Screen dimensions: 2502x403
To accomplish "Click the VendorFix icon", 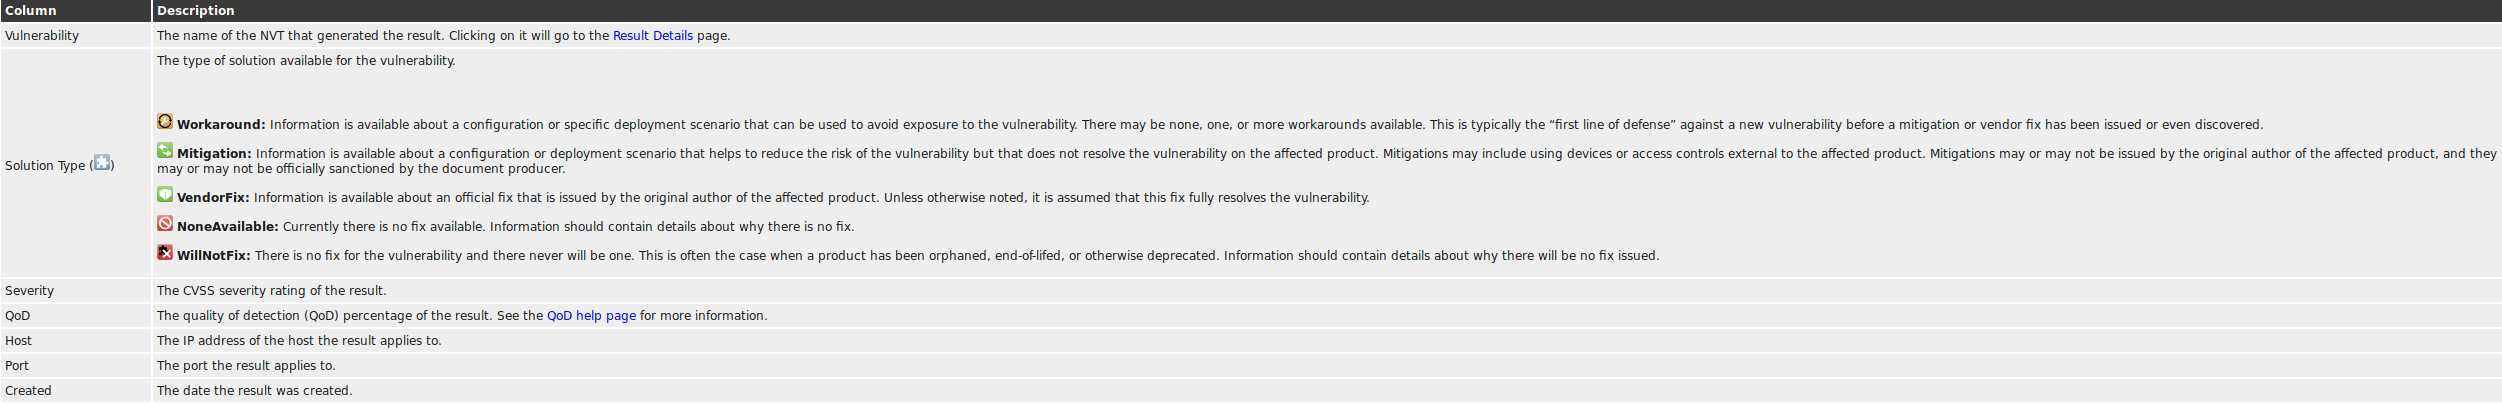I will (165, 194).
